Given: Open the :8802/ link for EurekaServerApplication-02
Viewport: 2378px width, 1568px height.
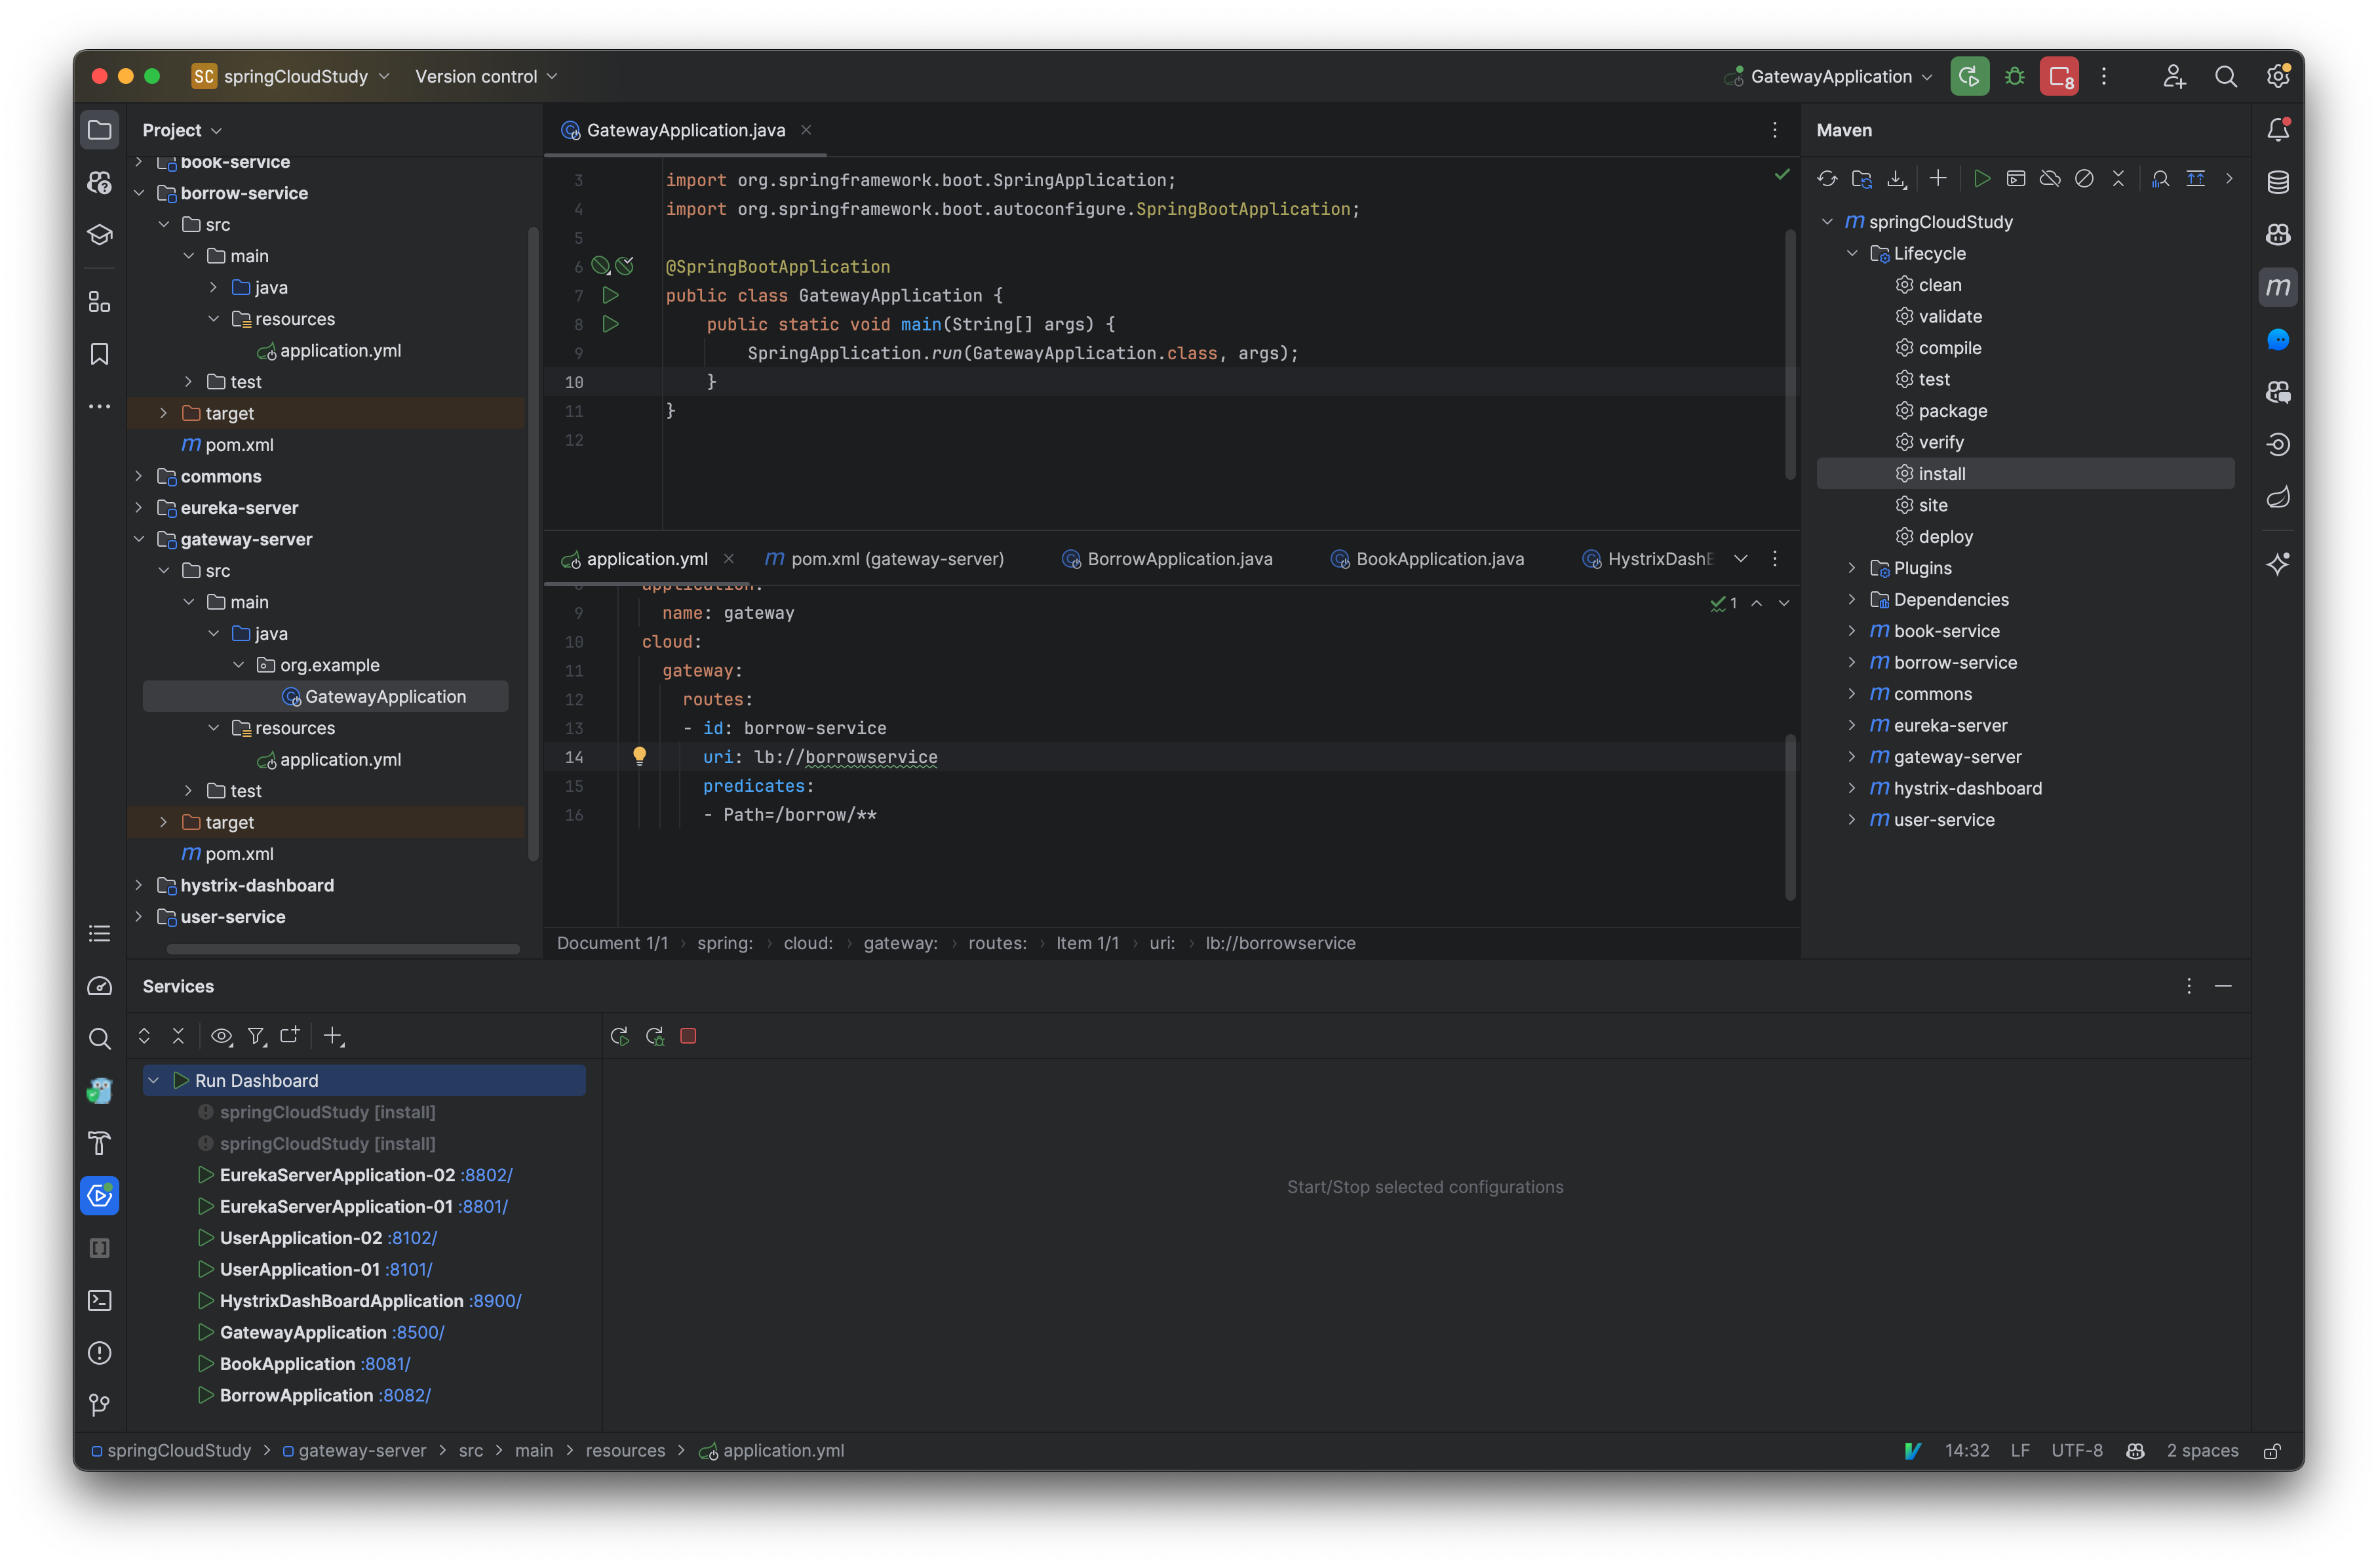Looking at the screenshot, I should (487, 1175).
